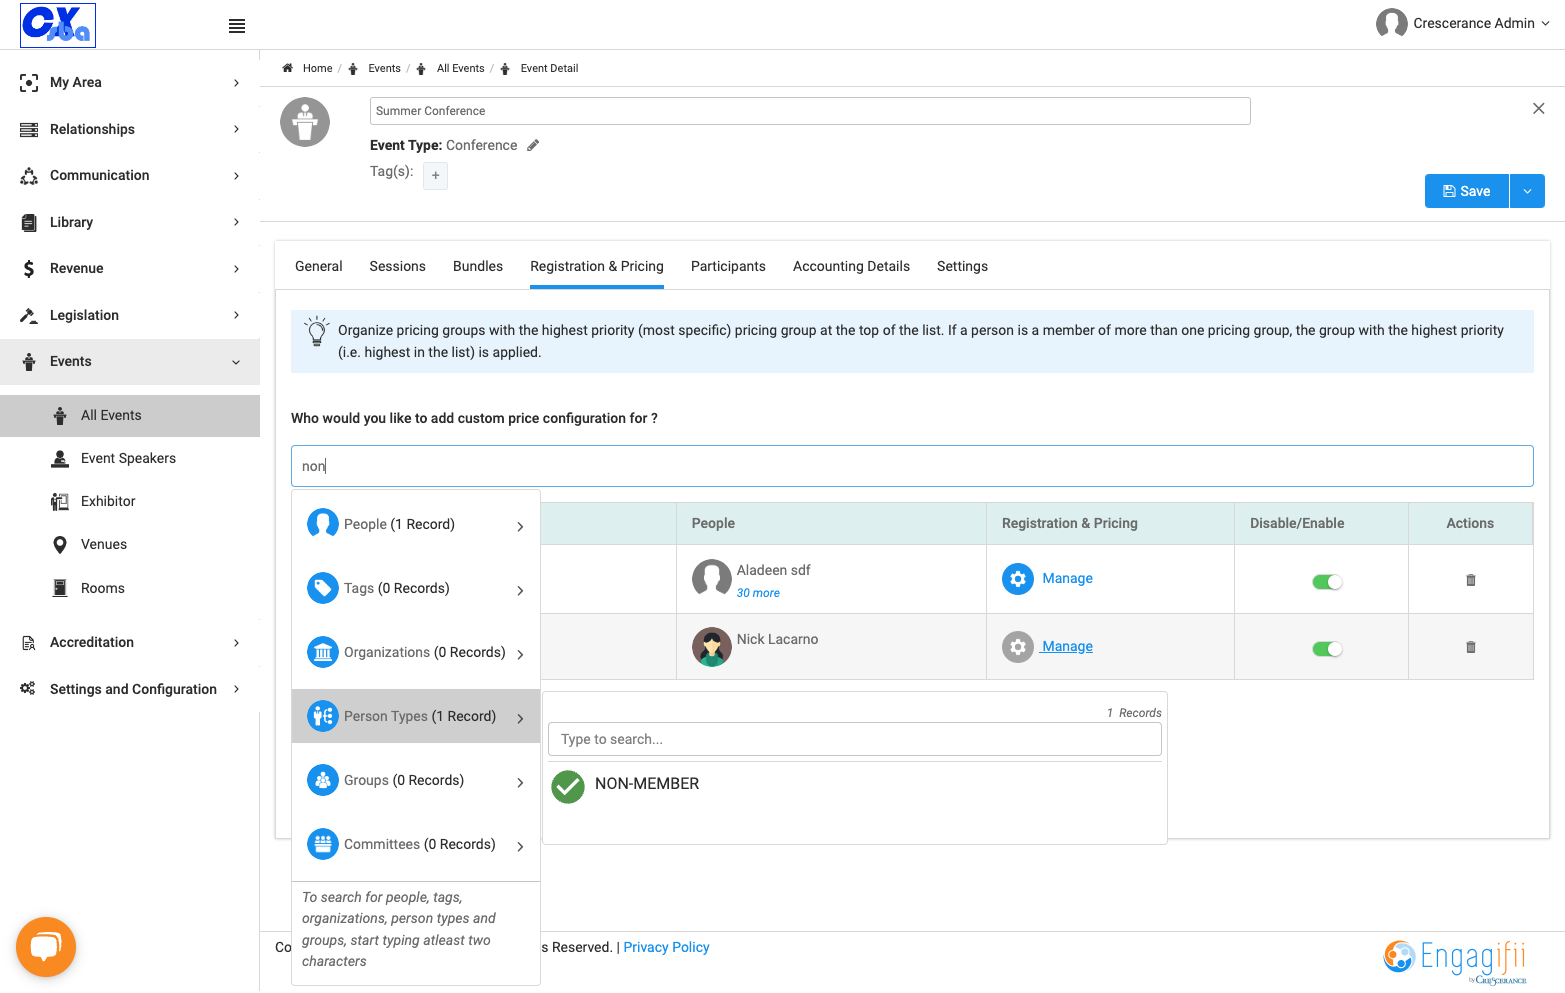
Task: Click the CX company logo
Action: pos(58,25)
